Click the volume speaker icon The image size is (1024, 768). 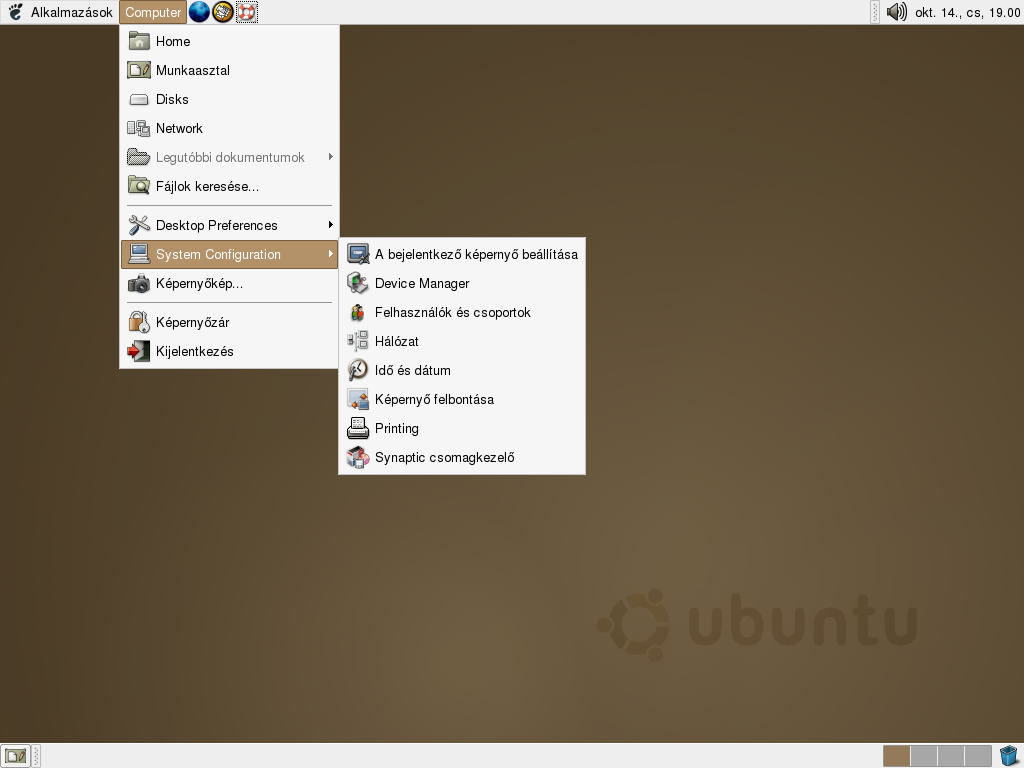coord(897,12)
